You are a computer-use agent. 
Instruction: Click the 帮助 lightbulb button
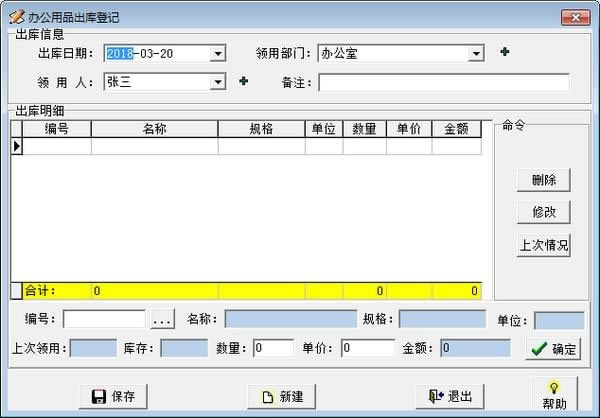tap(554, 395)
